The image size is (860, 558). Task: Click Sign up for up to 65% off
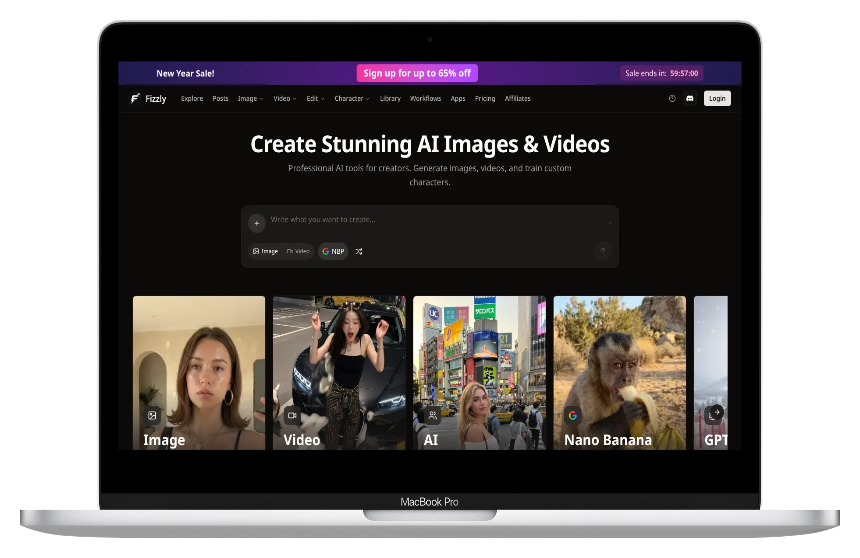pyautogui.click(x=417, y=73)
